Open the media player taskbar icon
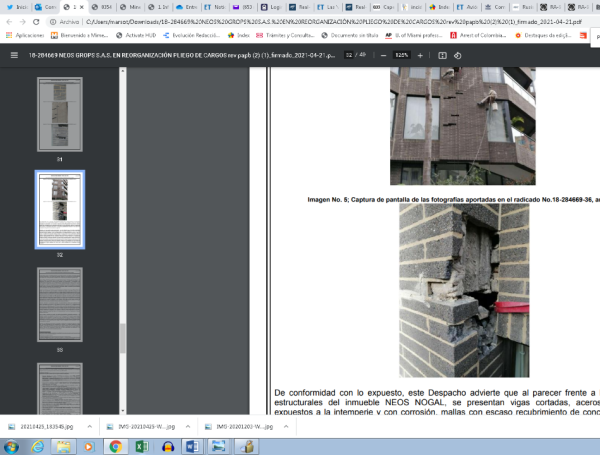The image size is (600, 455). (x=89, y=447)
